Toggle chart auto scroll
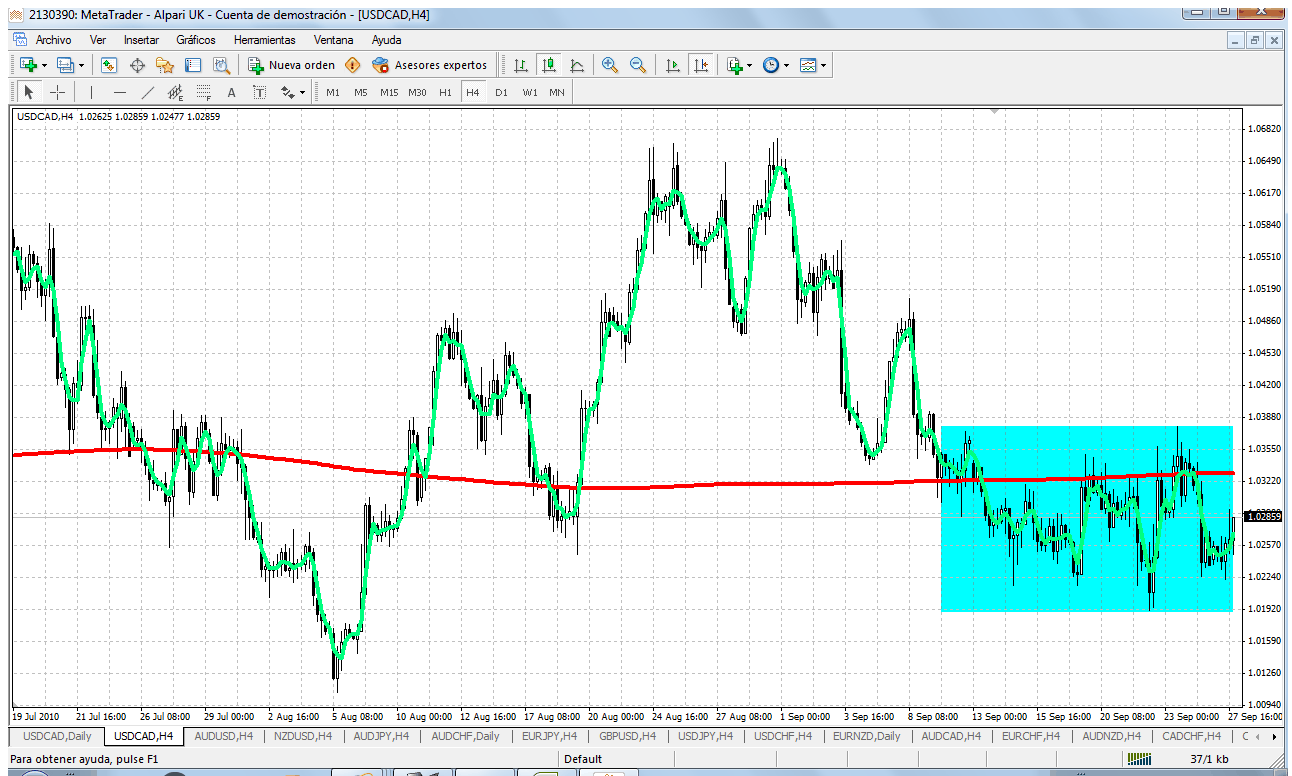Screen dimensions: 1292x776 point(673,65)
